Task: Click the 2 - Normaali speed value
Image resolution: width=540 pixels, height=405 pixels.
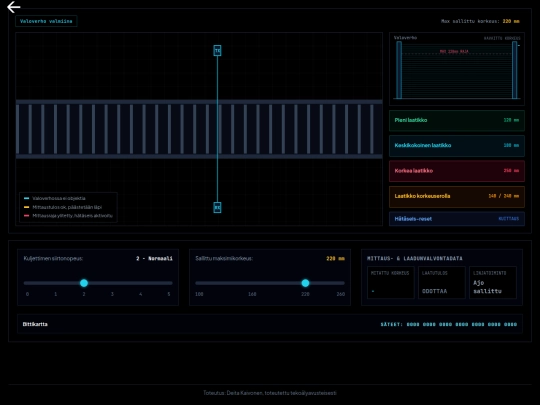Action: pyautogui.click(x=154, y=258)
